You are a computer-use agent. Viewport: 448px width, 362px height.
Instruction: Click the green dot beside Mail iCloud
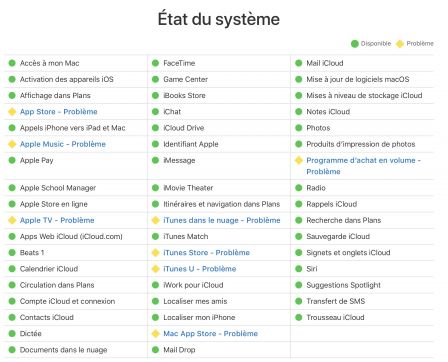(299, 63)
